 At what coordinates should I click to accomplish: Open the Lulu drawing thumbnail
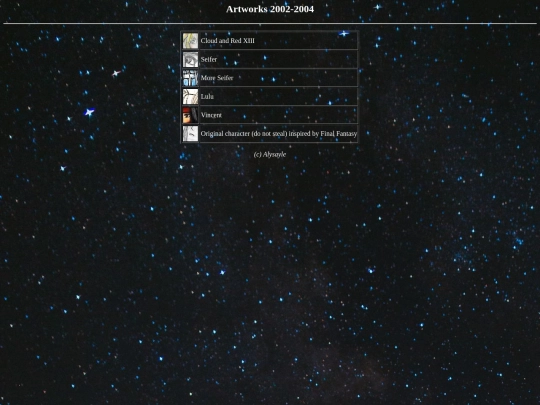click(x=190, y=97)
